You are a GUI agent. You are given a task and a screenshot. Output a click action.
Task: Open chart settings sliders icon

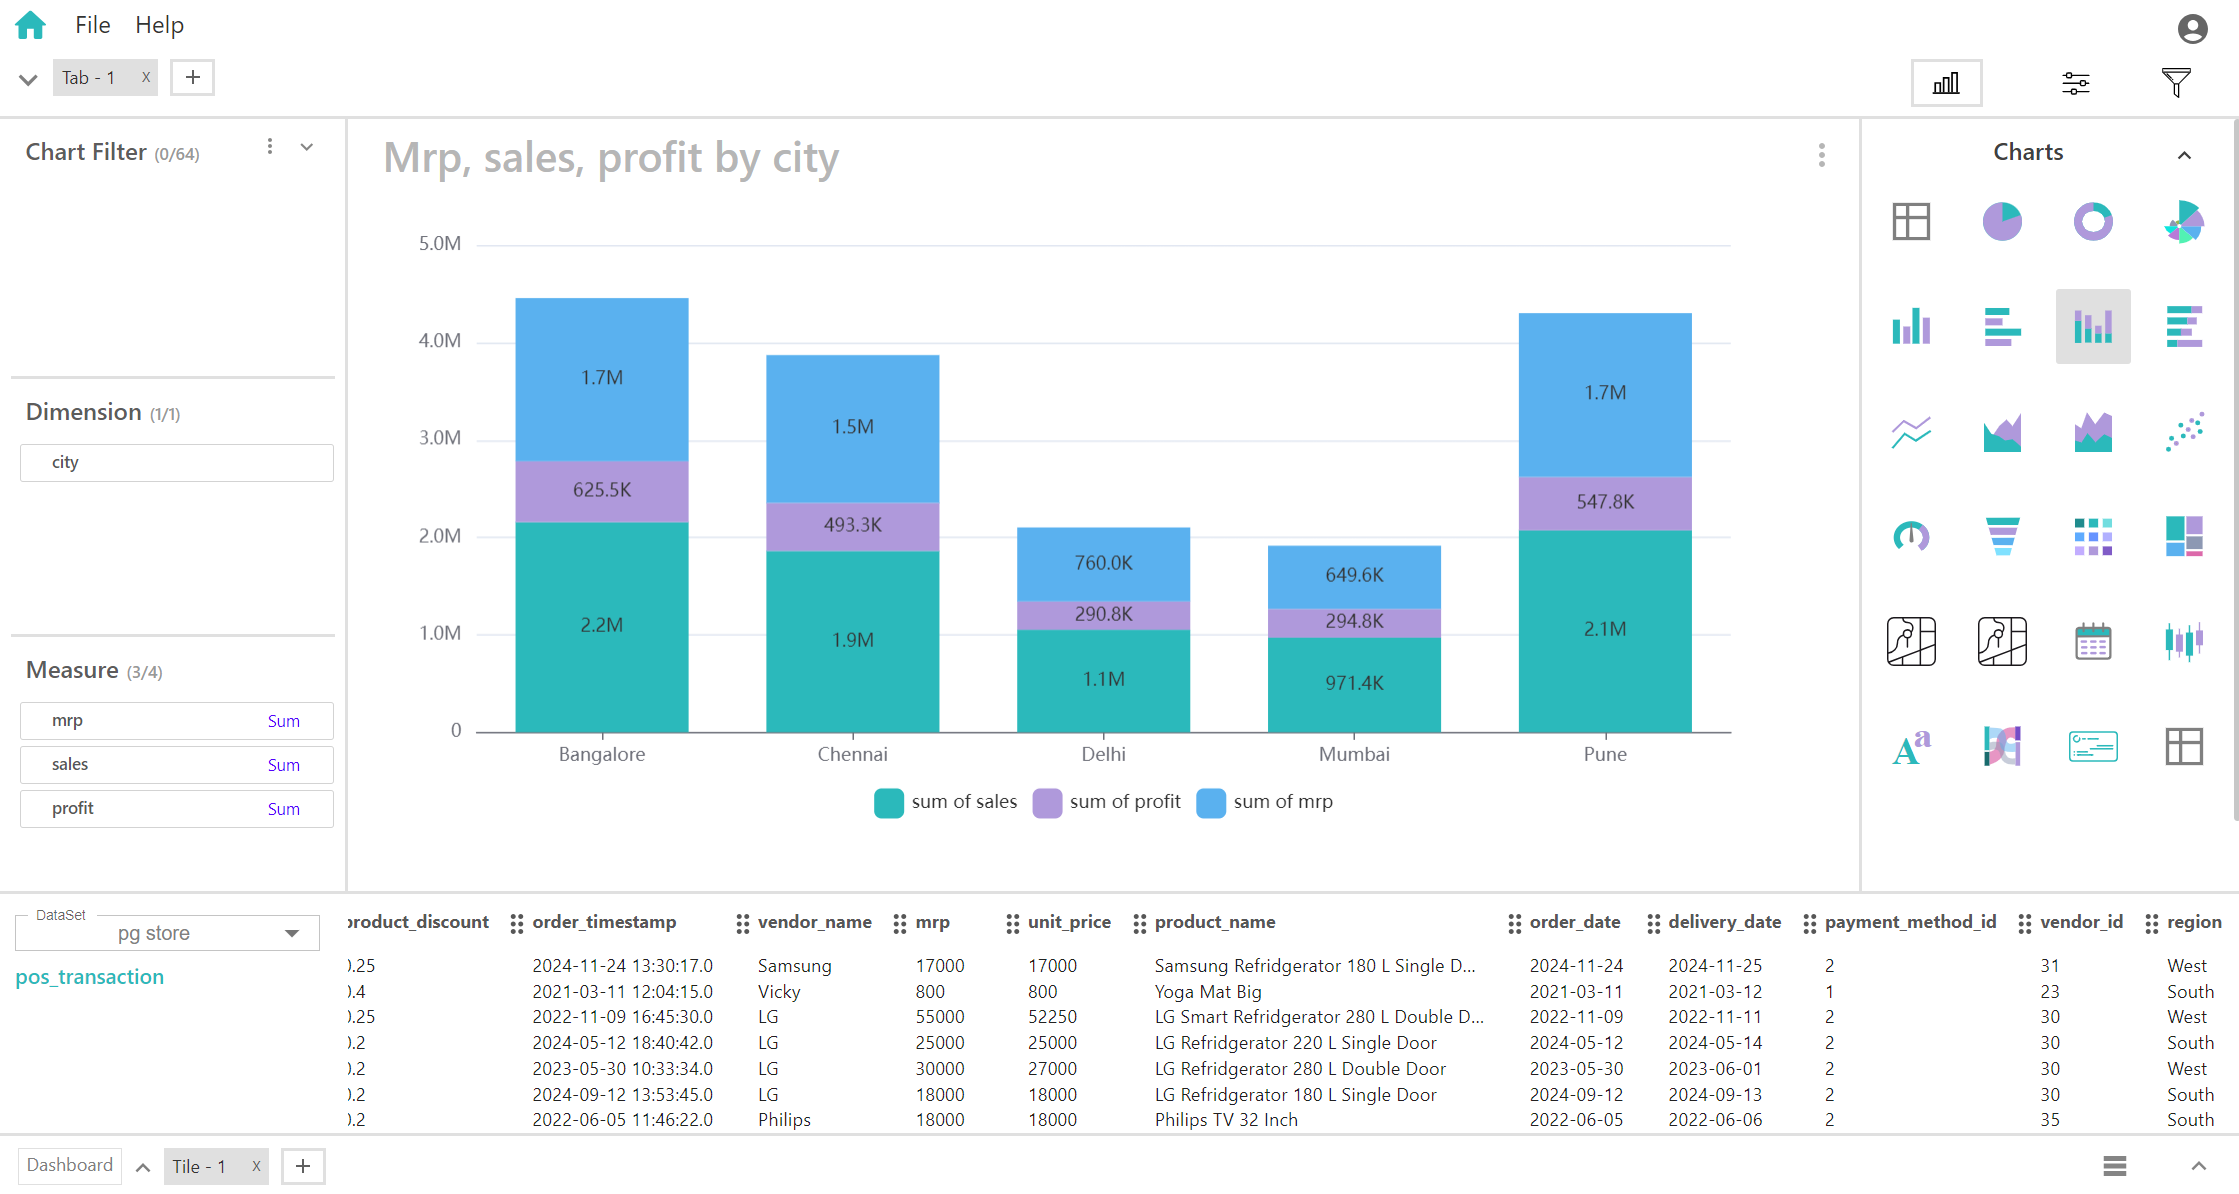tap(2076, 83)
